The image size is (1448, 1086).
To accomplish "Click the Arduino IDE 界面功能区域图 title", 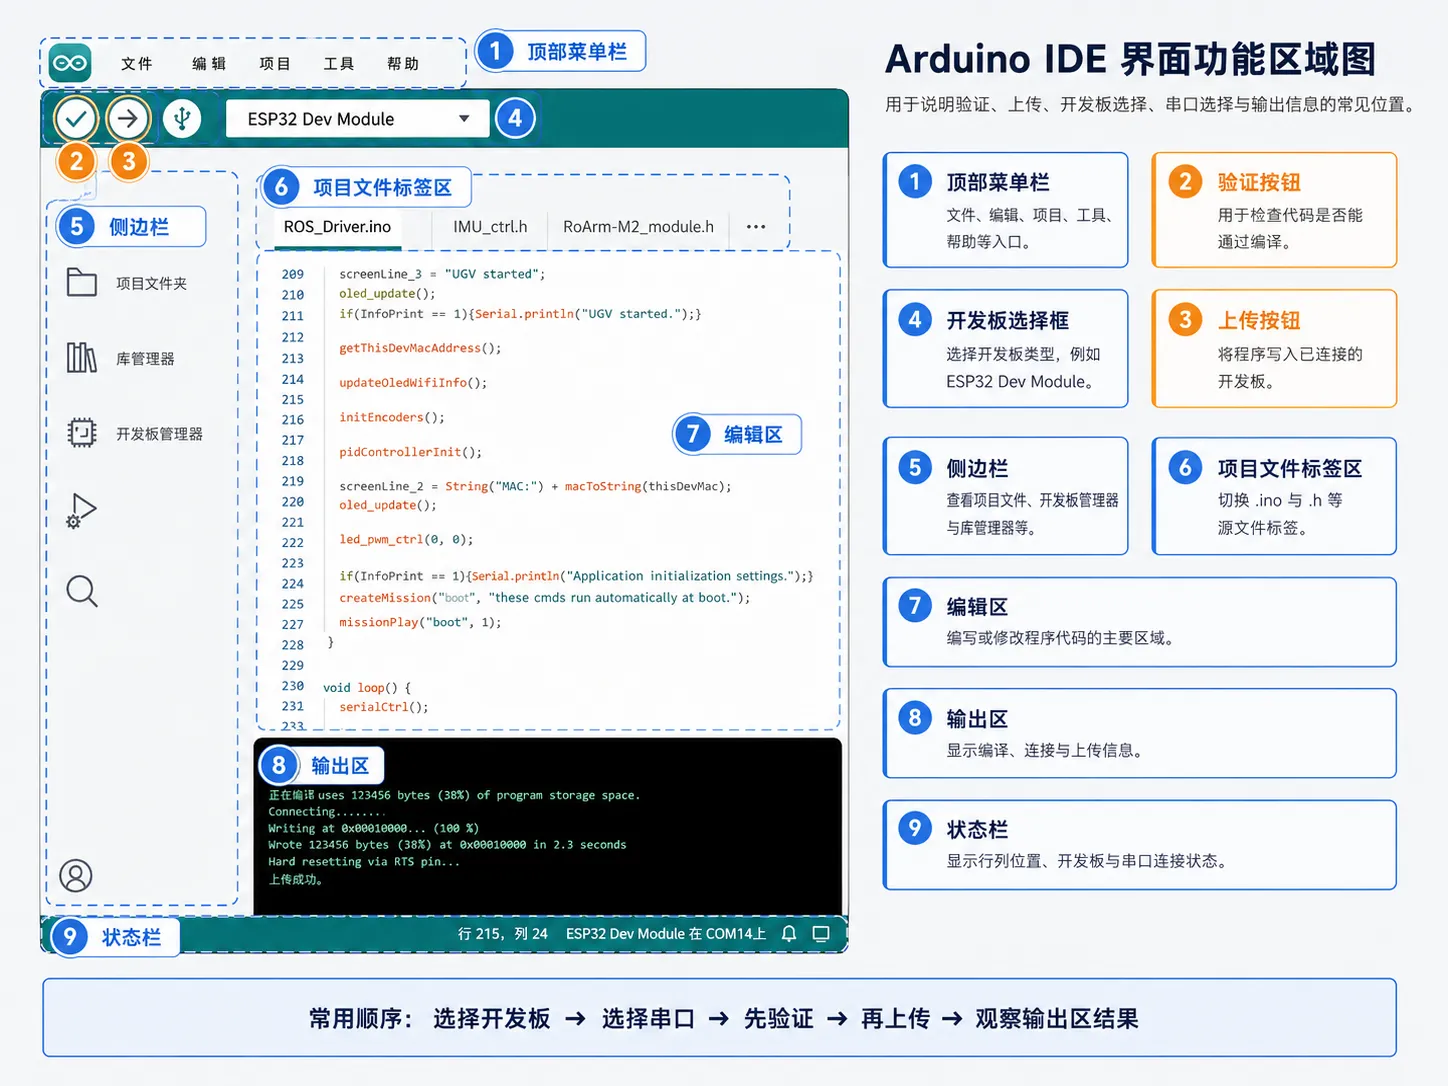I will point(1131,59).
